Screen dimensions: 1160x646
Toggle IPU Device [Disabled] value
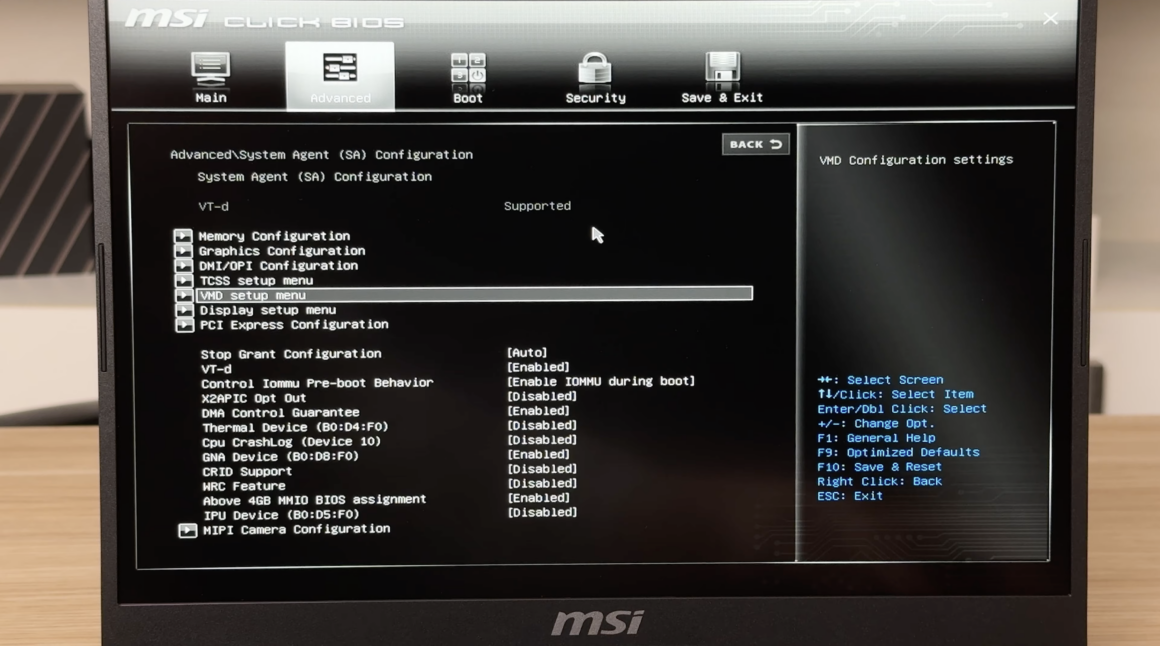coord(542,512)
